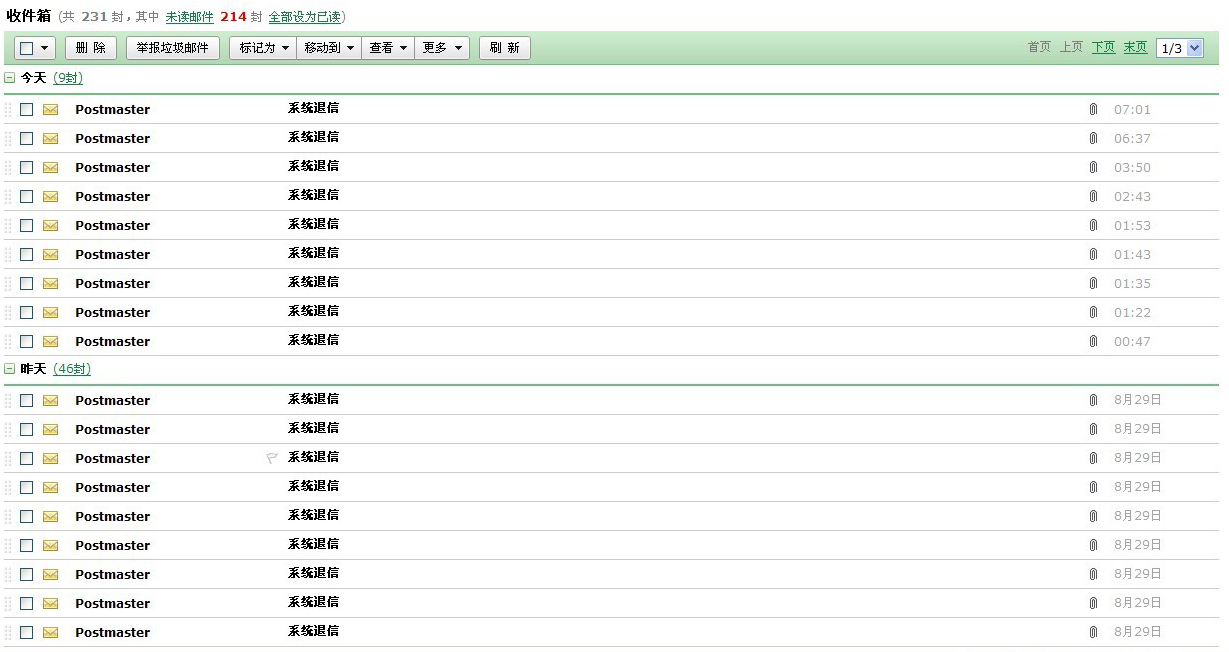Click drag handle of the 00:47 email row

[8, 342]
